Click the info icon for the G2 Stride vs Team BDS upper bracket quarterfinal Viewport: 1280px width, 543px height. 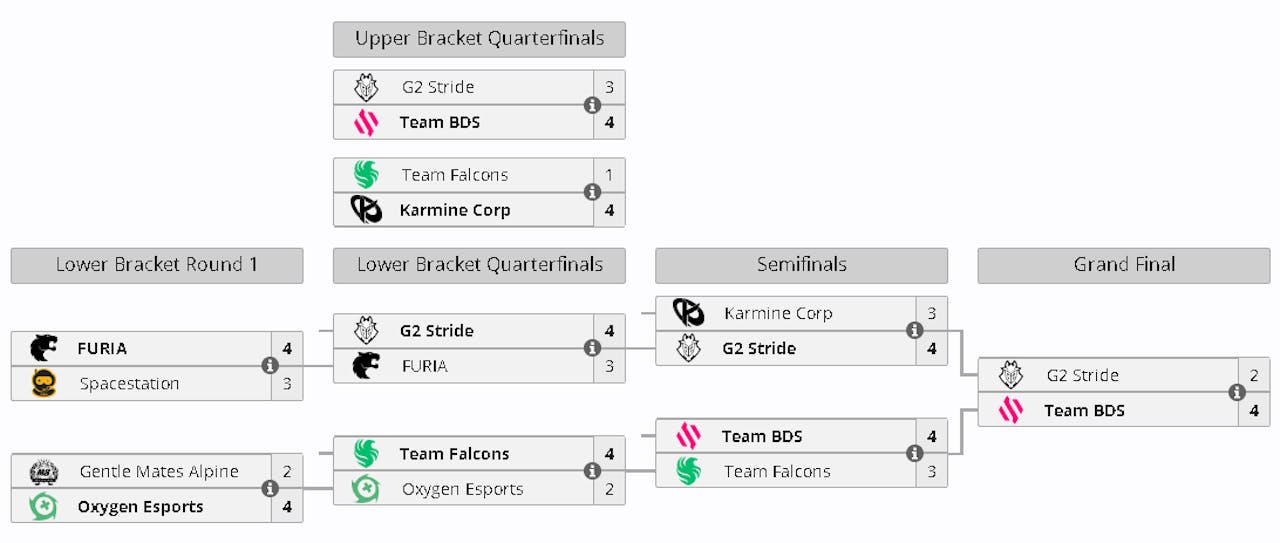592,105
